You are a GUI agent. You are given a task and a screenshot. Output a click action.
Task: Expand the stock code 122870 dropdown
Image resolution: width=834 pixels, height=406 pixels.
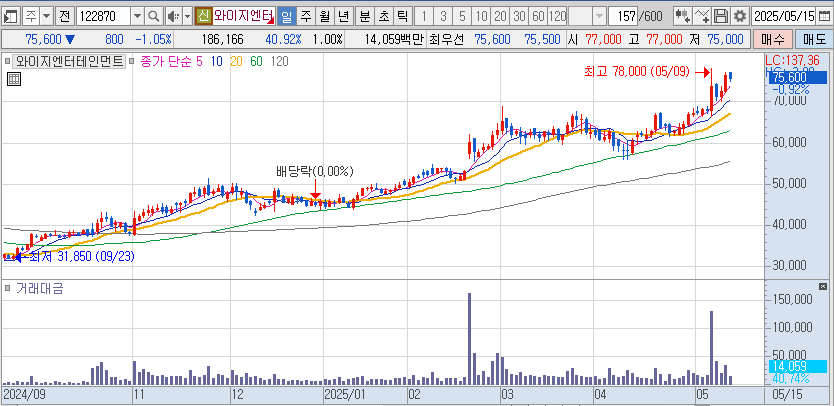tap(137, 17)
